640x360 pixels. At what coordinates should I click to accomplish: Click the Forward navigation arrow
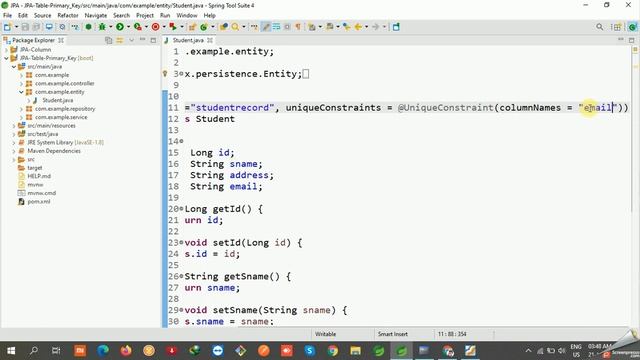coord(376,27)
